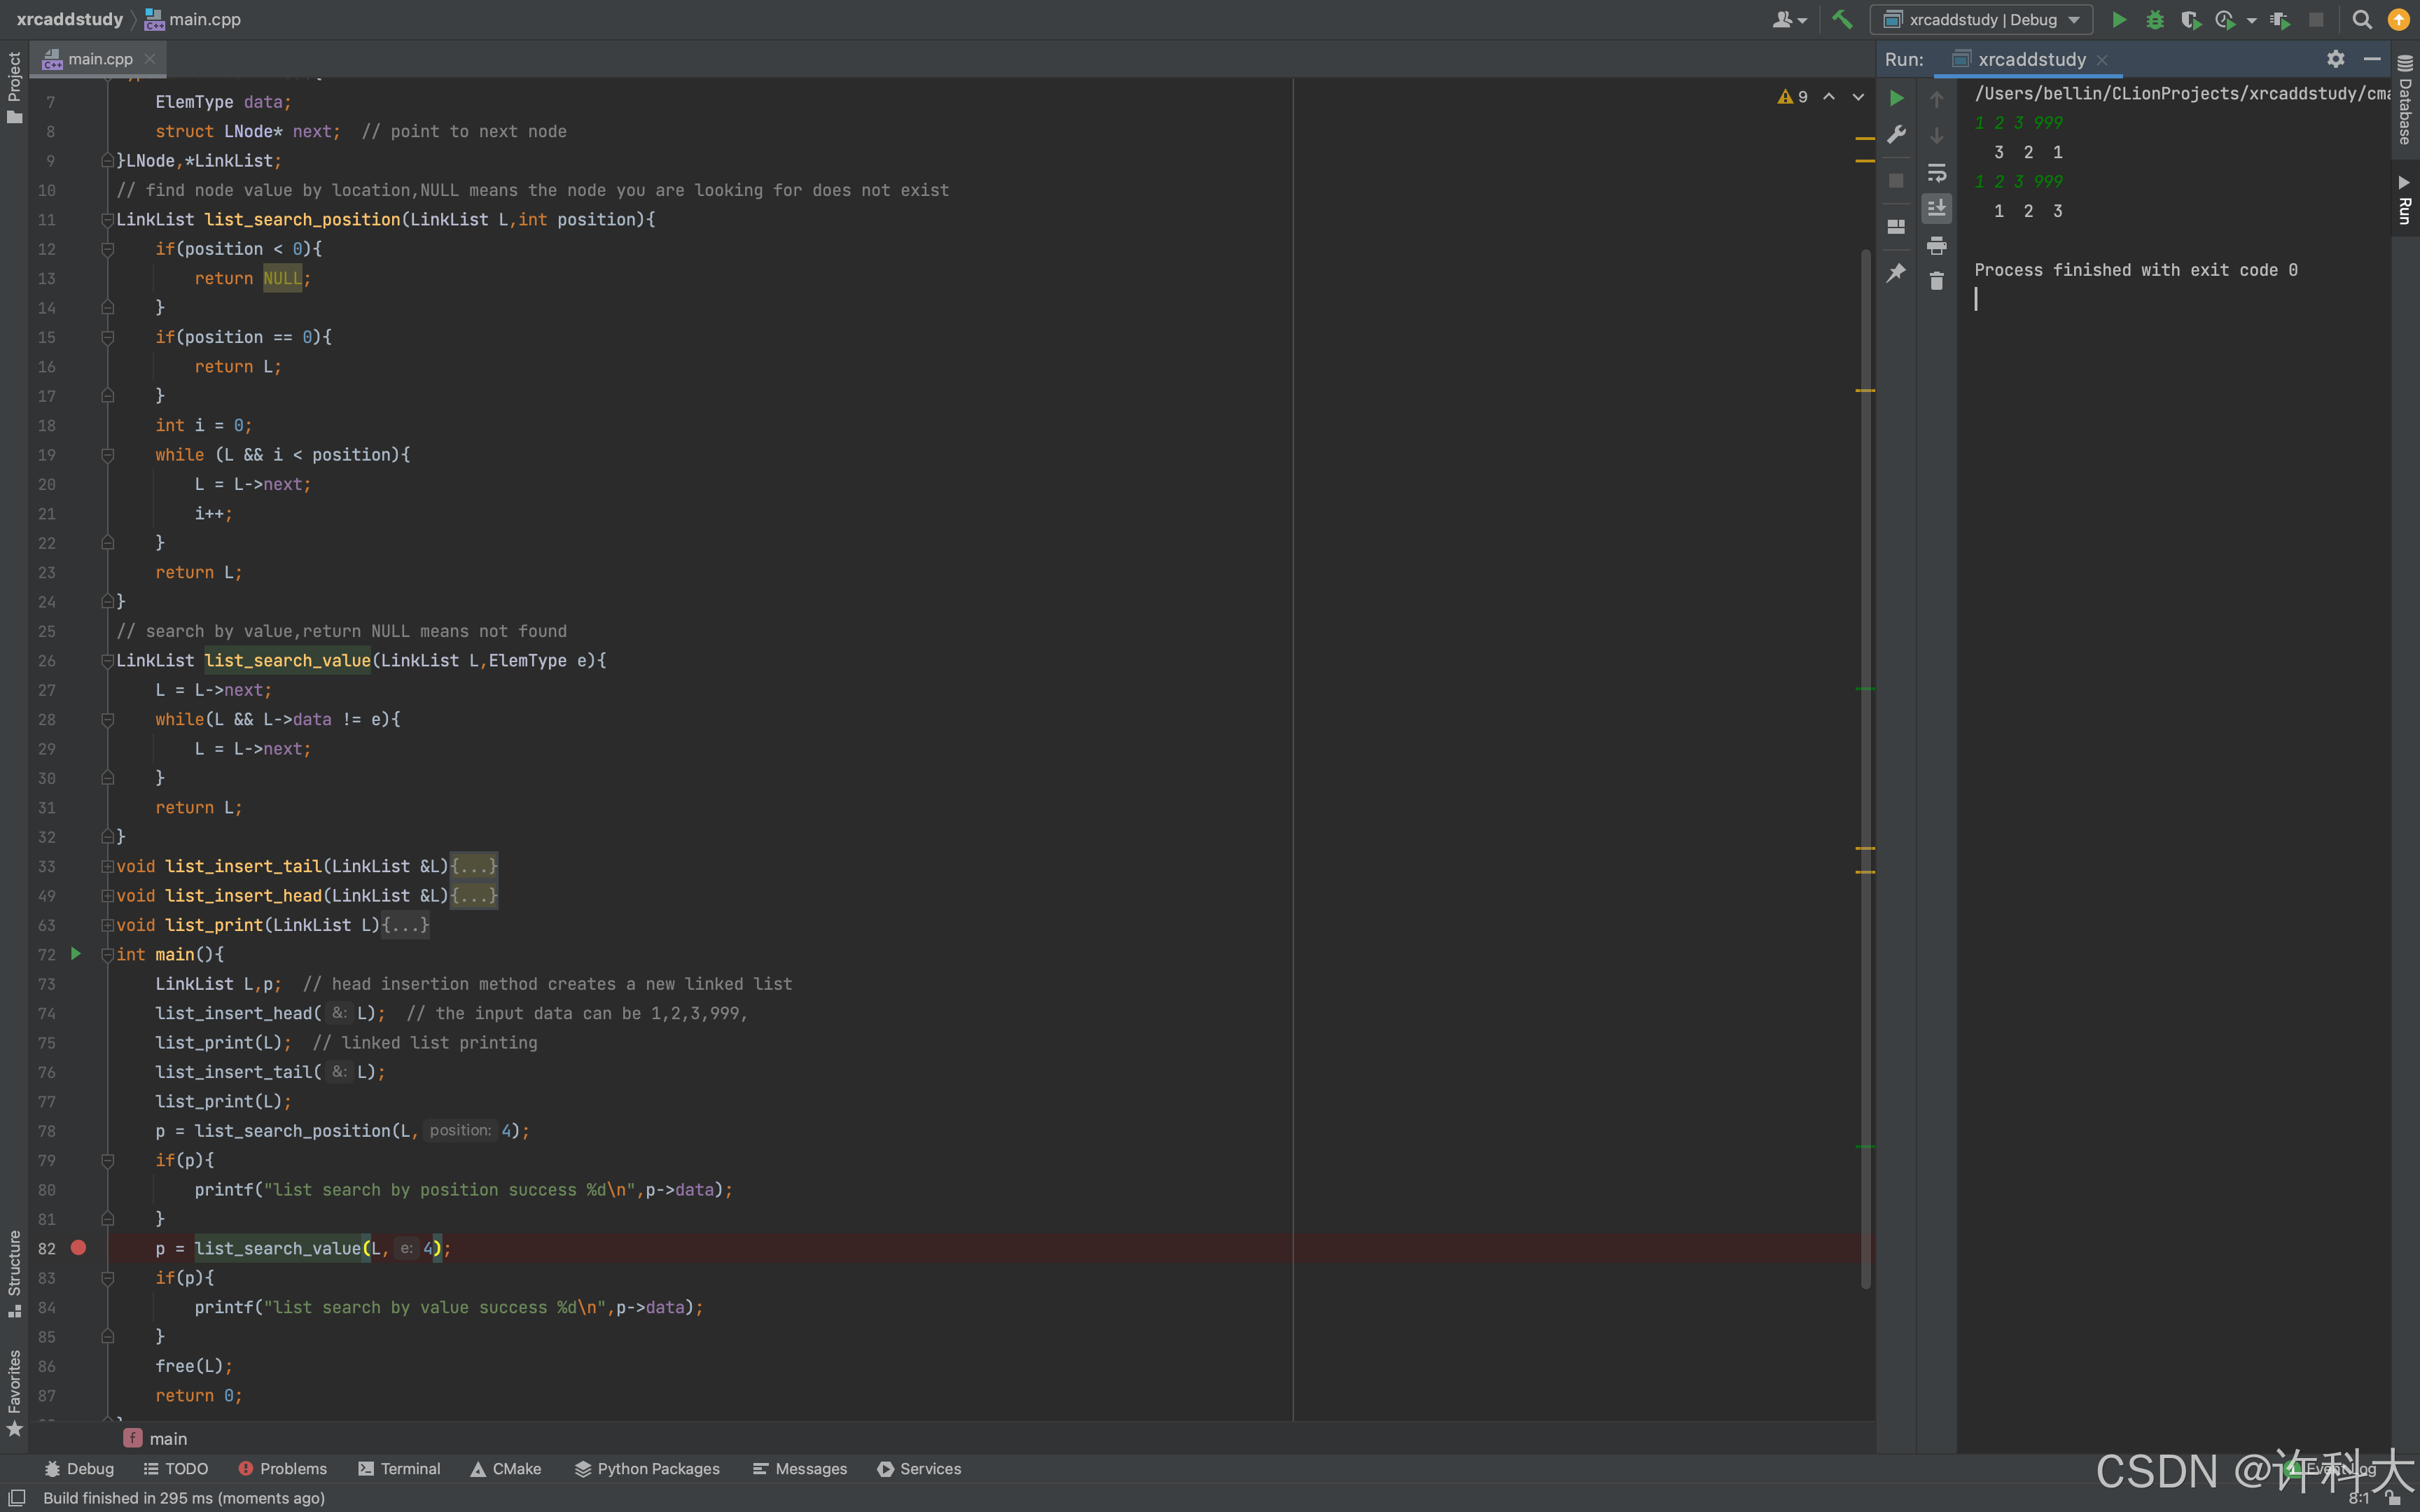Image resolution: width=2420 pixels, height=1512 pixels.
Task: Click the green hammer Build icon
Action: click(1841, 19)
